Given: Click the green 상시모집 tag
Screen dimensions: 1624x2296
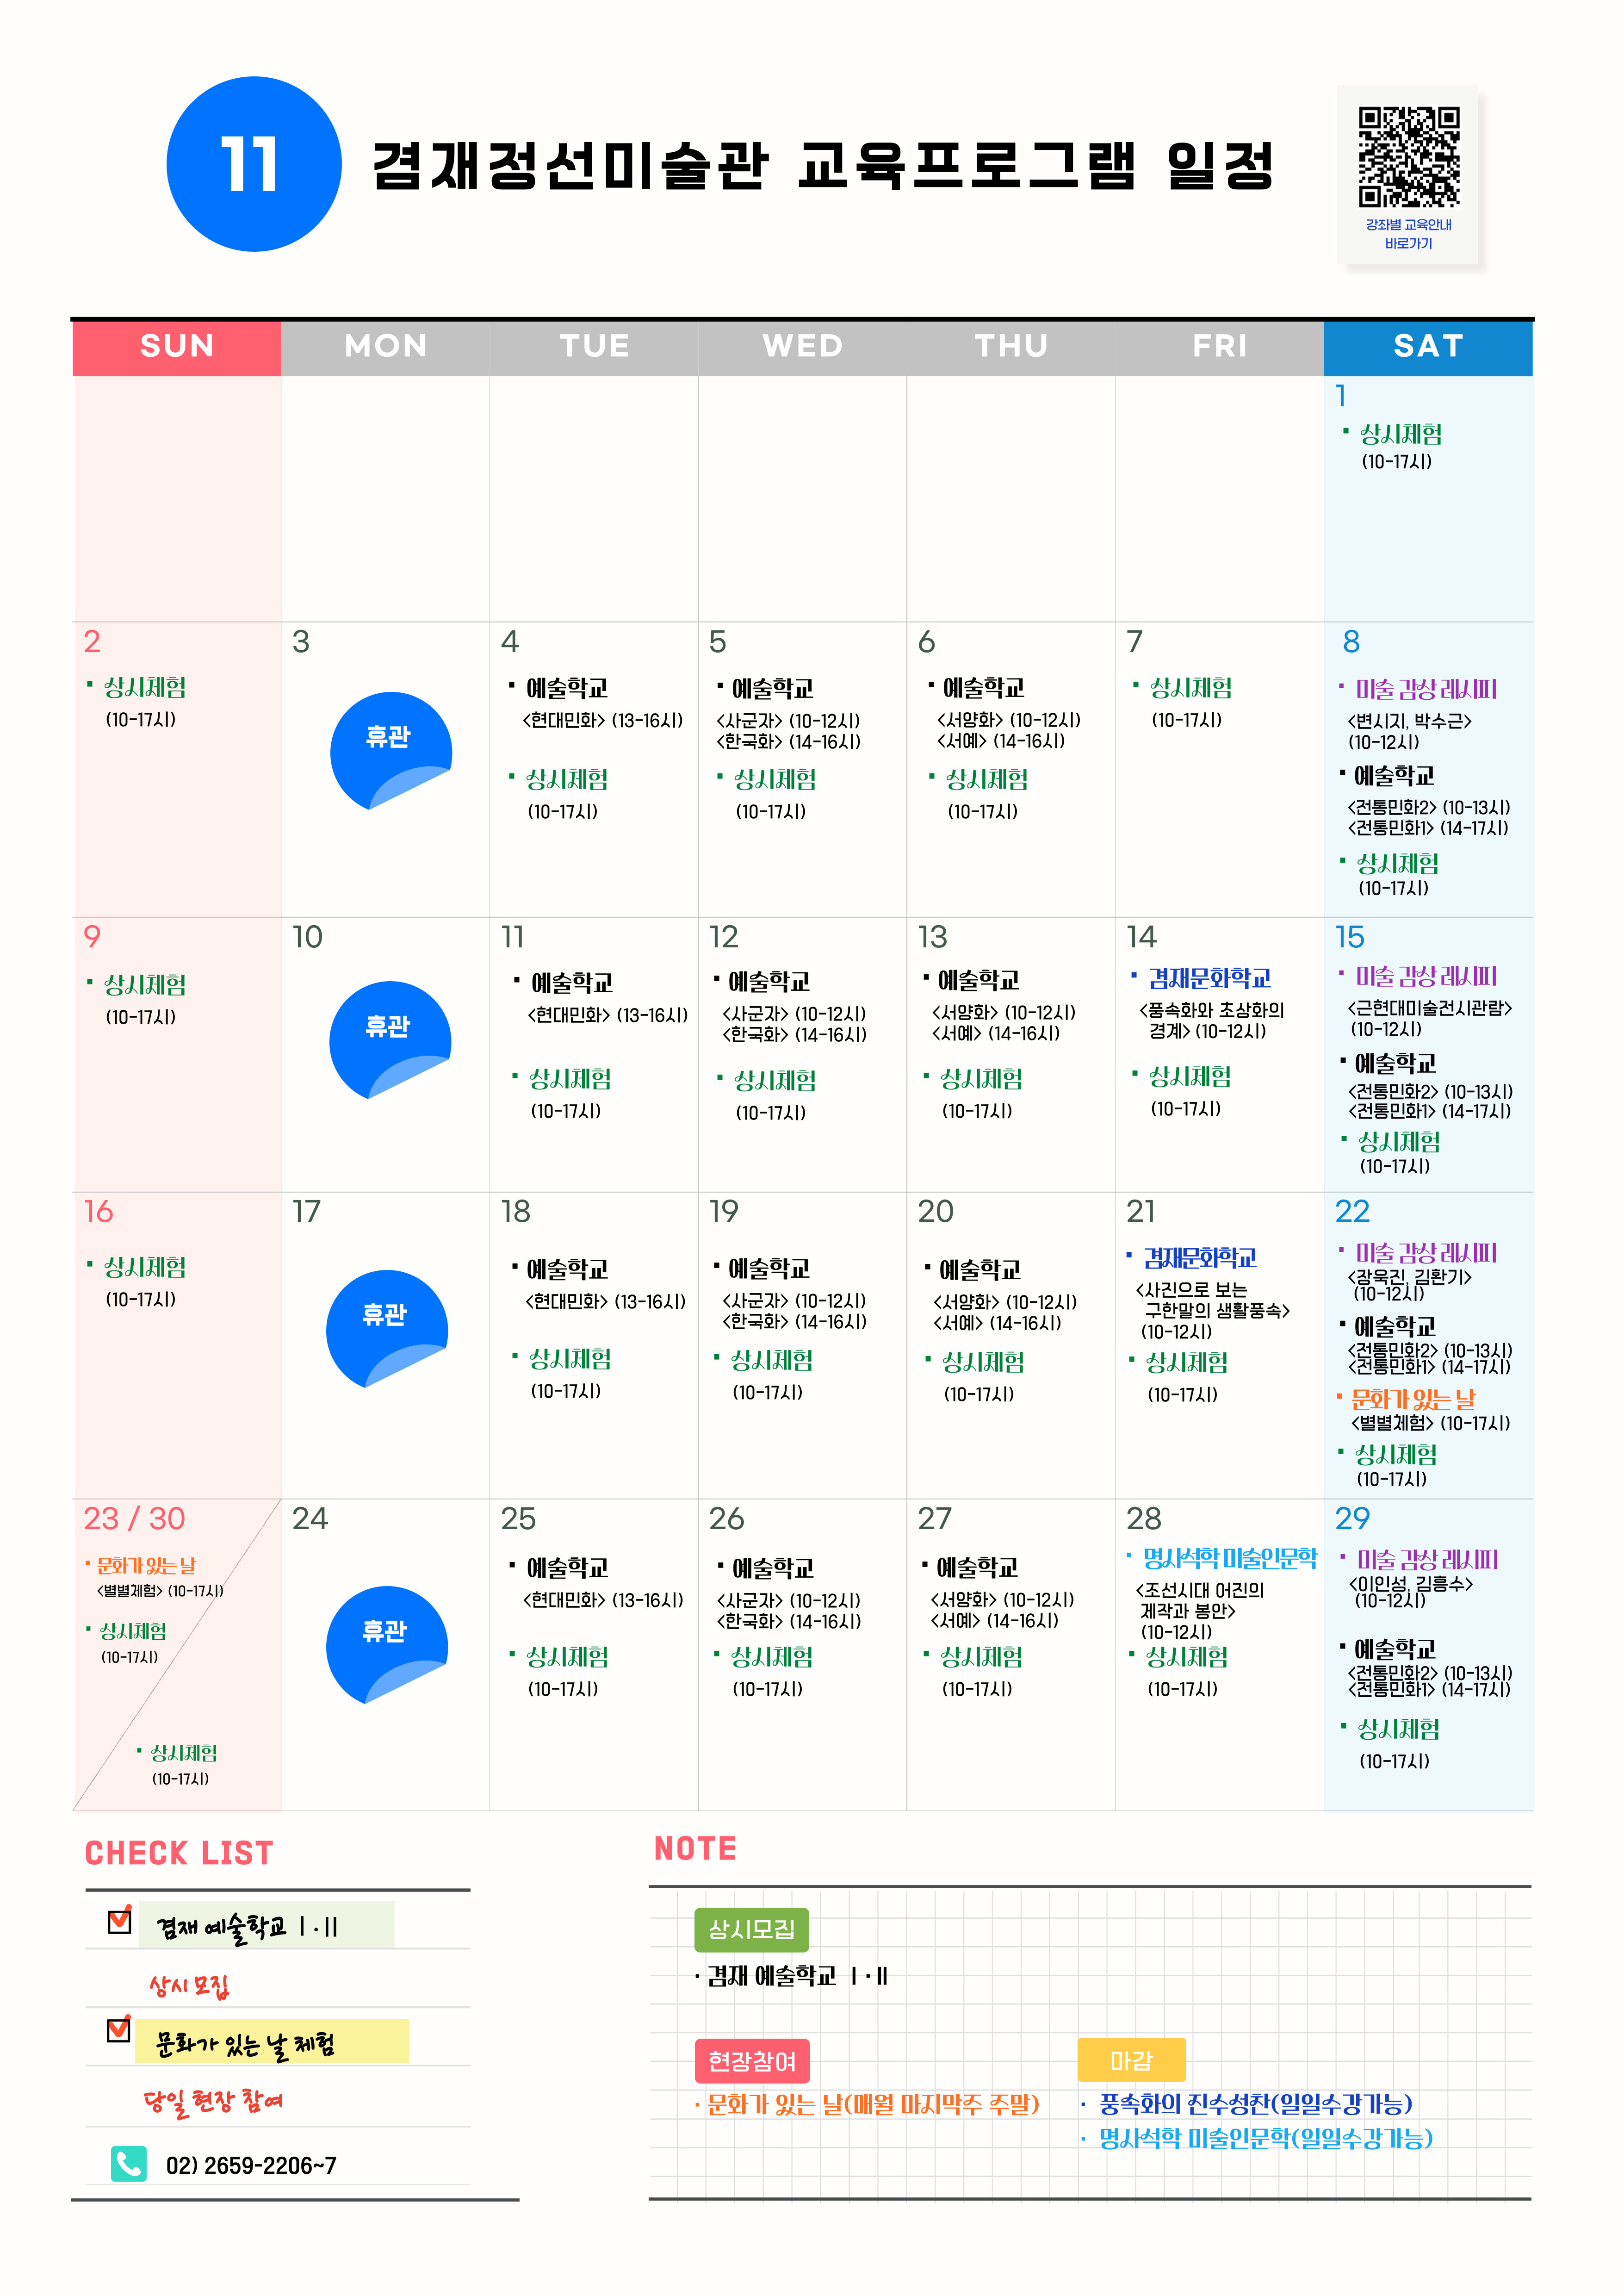Looking at the screenshot, I should tap(751, 1929).
